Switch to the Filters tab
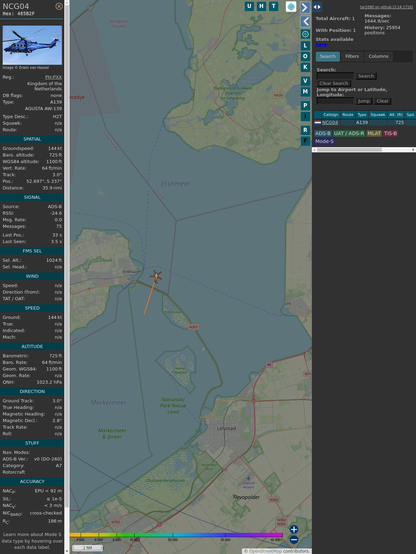The image size is (416, 554). pos(352,56)
